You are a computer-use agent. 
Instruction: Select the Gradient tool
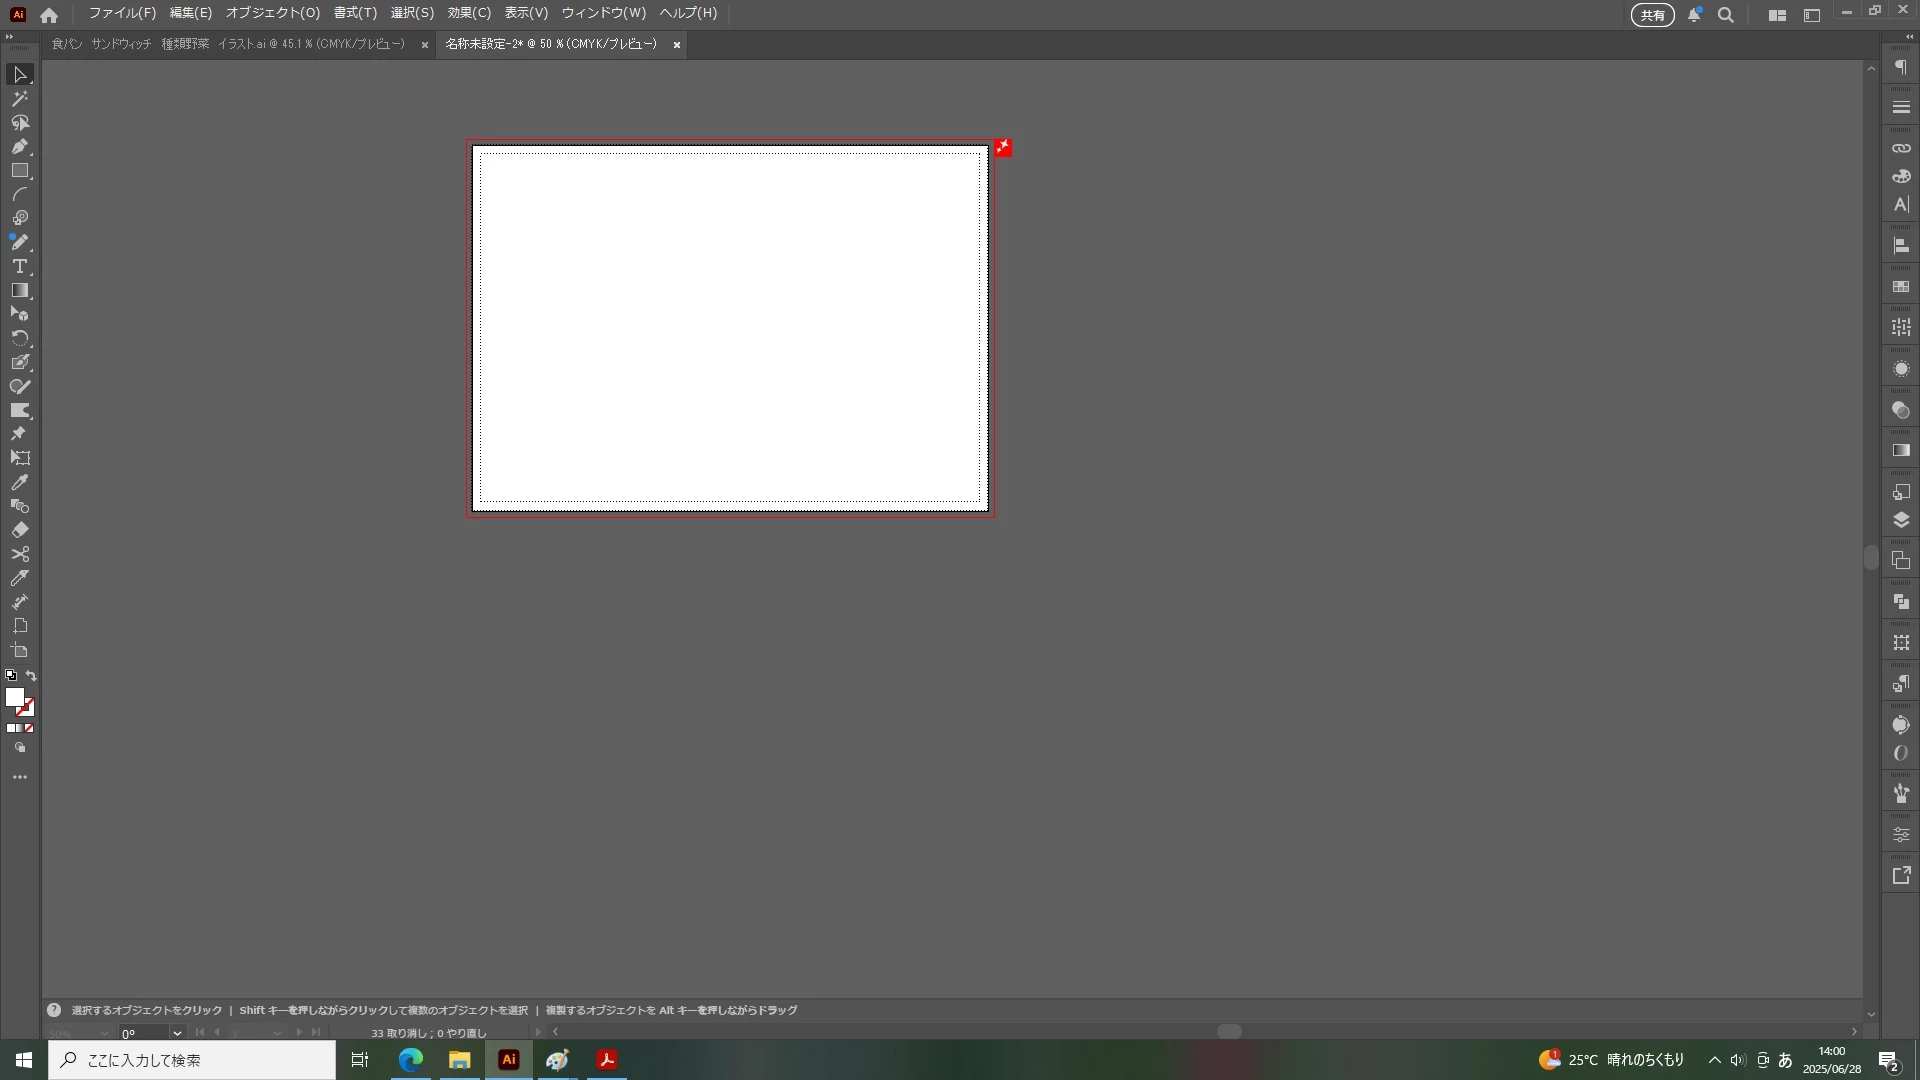pos(19,290)
